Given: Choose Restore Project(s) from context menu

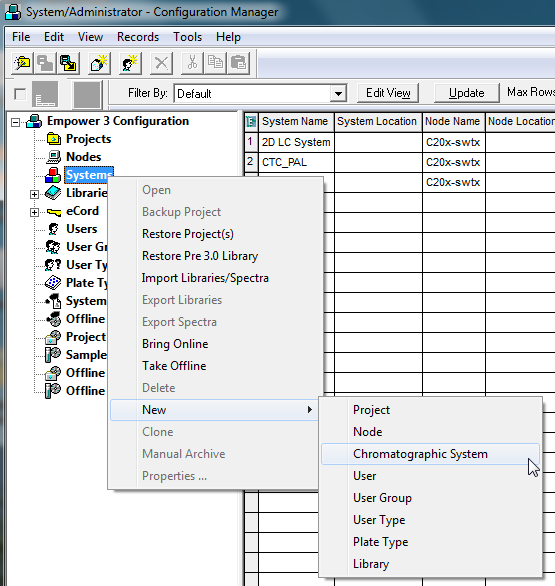Looking at the screenshot, I should point(216,234).
